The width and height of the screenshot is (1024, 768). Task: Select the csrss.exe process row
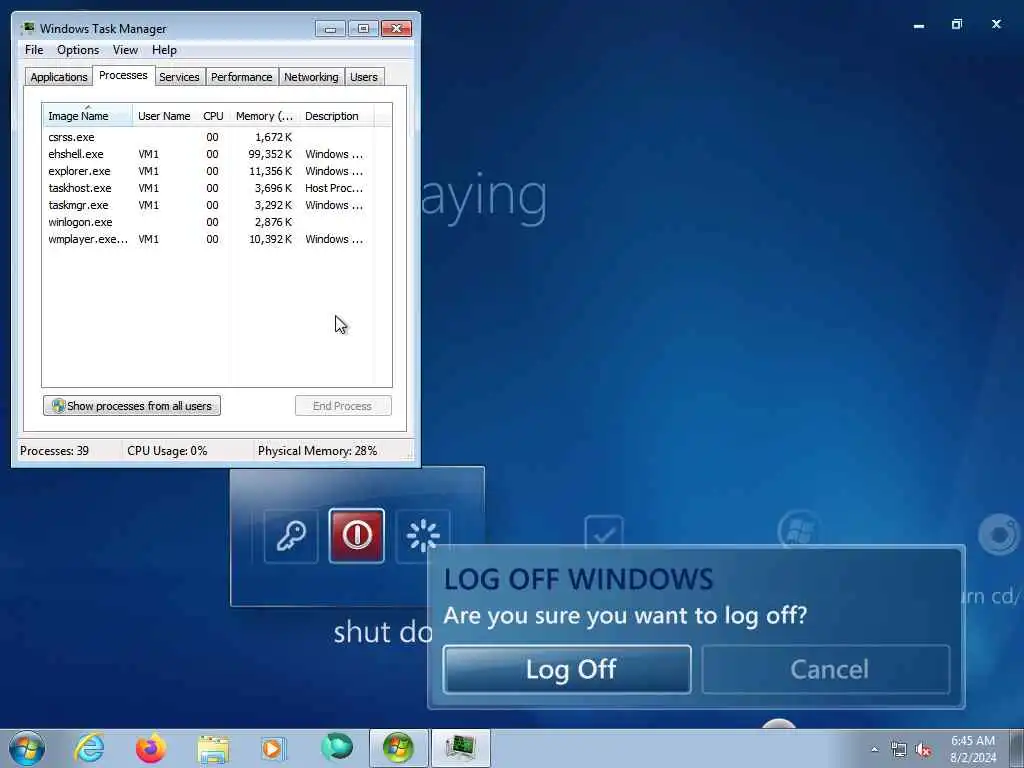click(209, 137)
